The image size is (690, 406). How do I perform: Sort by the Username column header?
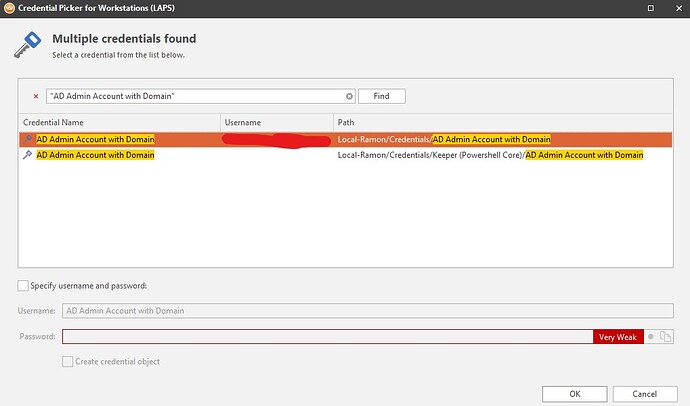(x=275, y=122)
